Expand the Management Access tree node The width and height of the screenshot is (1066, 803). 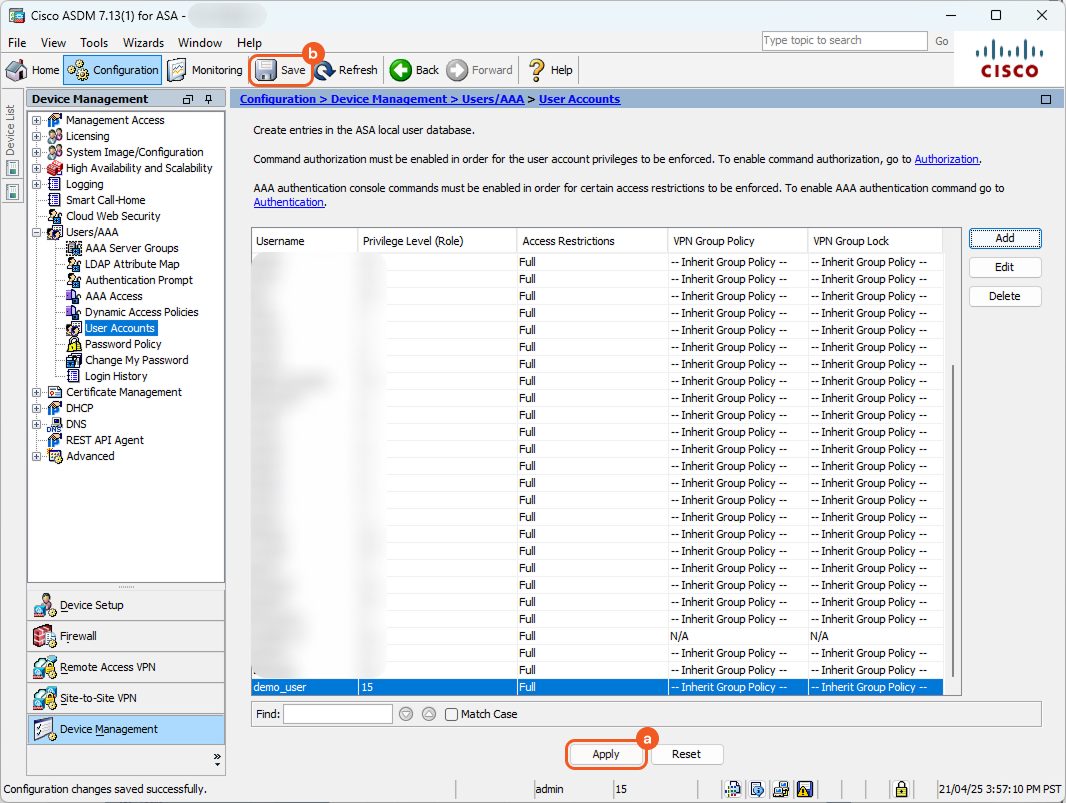pyautogui.click(x=37, y=120)
